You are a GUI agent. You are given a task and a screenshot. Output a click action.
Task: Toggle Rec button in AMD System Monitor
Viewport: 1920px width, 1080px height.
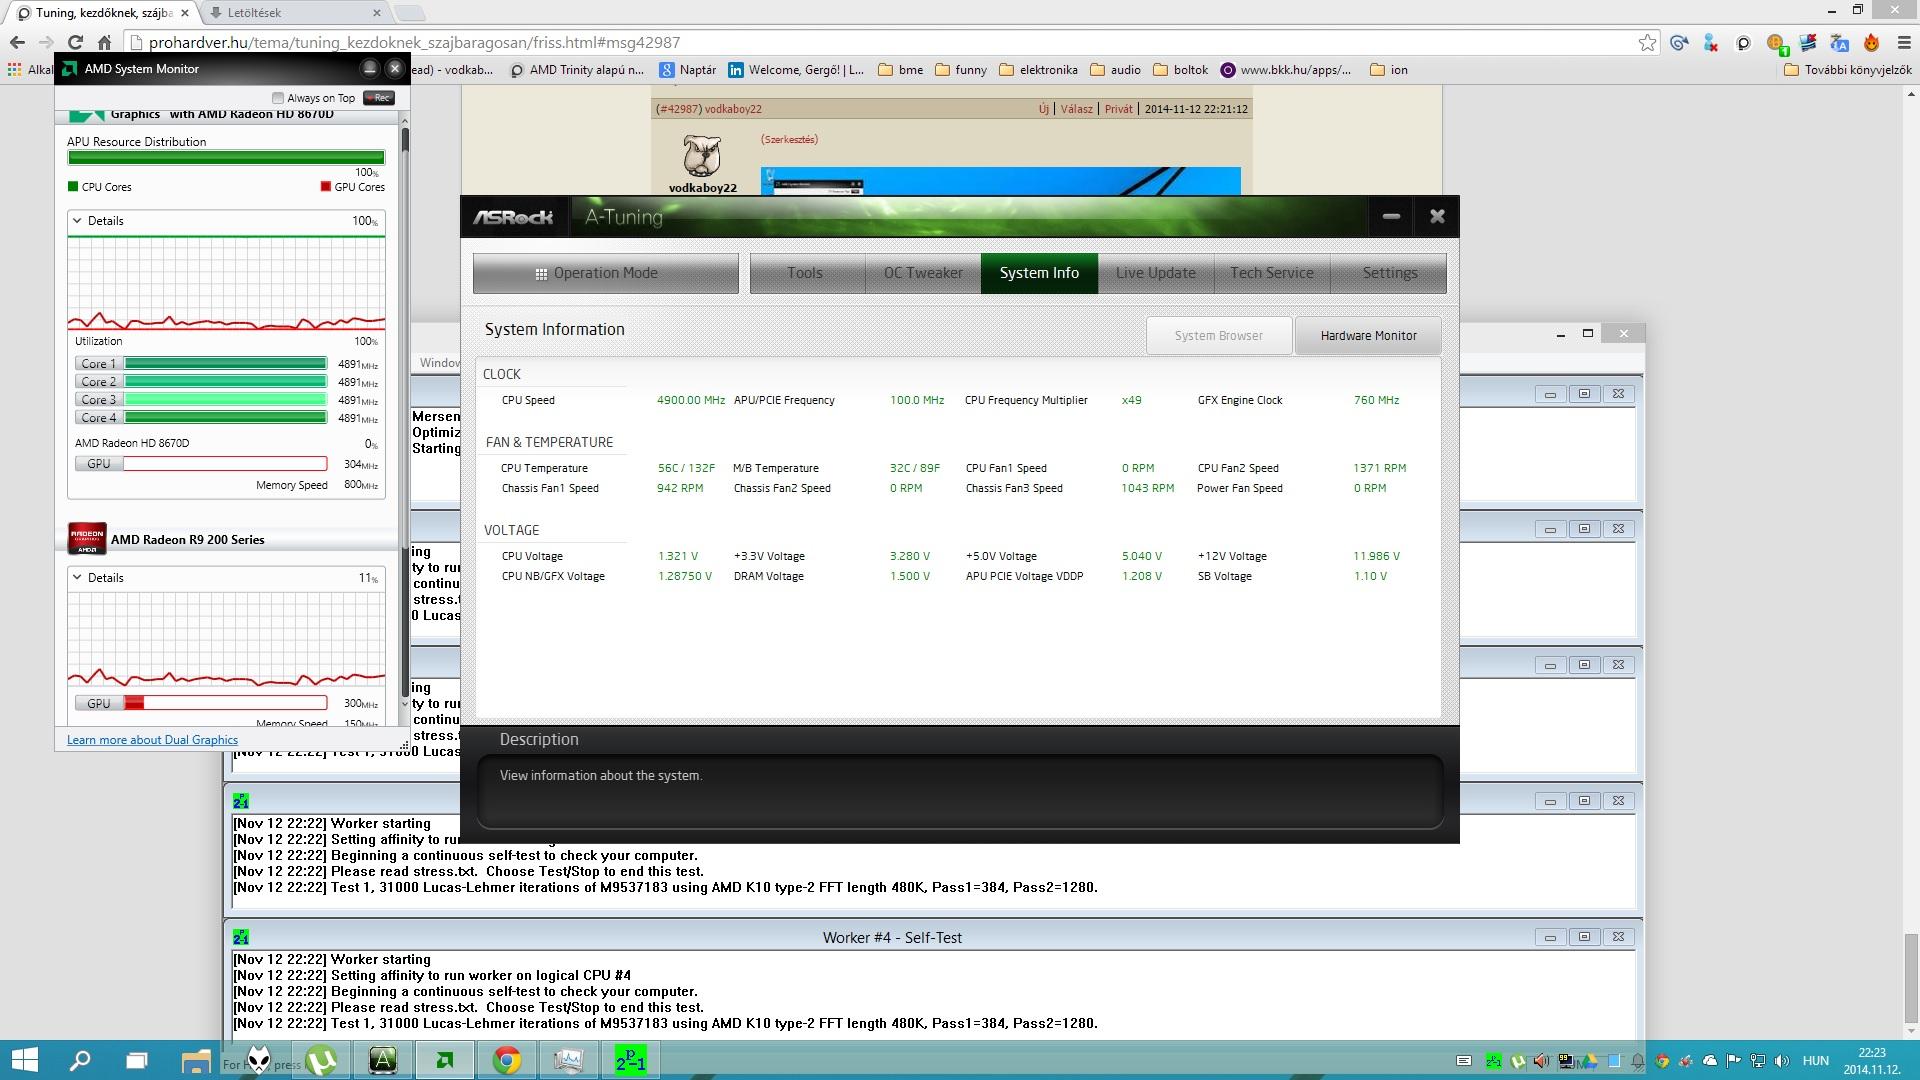coord(379,98)
